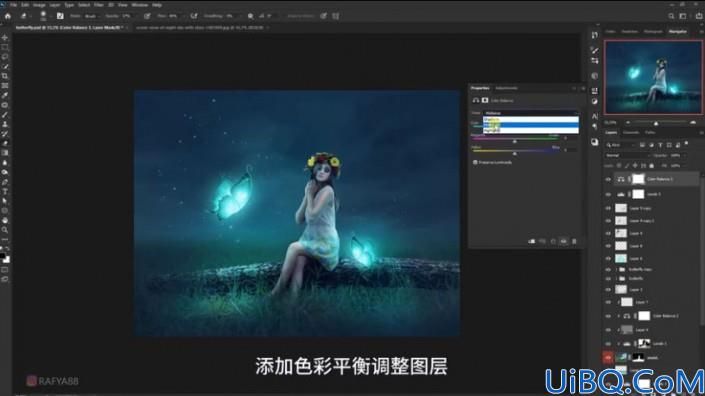Expand the Butterfly group
This screenshot has height=396, width=705.
click(x=617, y=279)
